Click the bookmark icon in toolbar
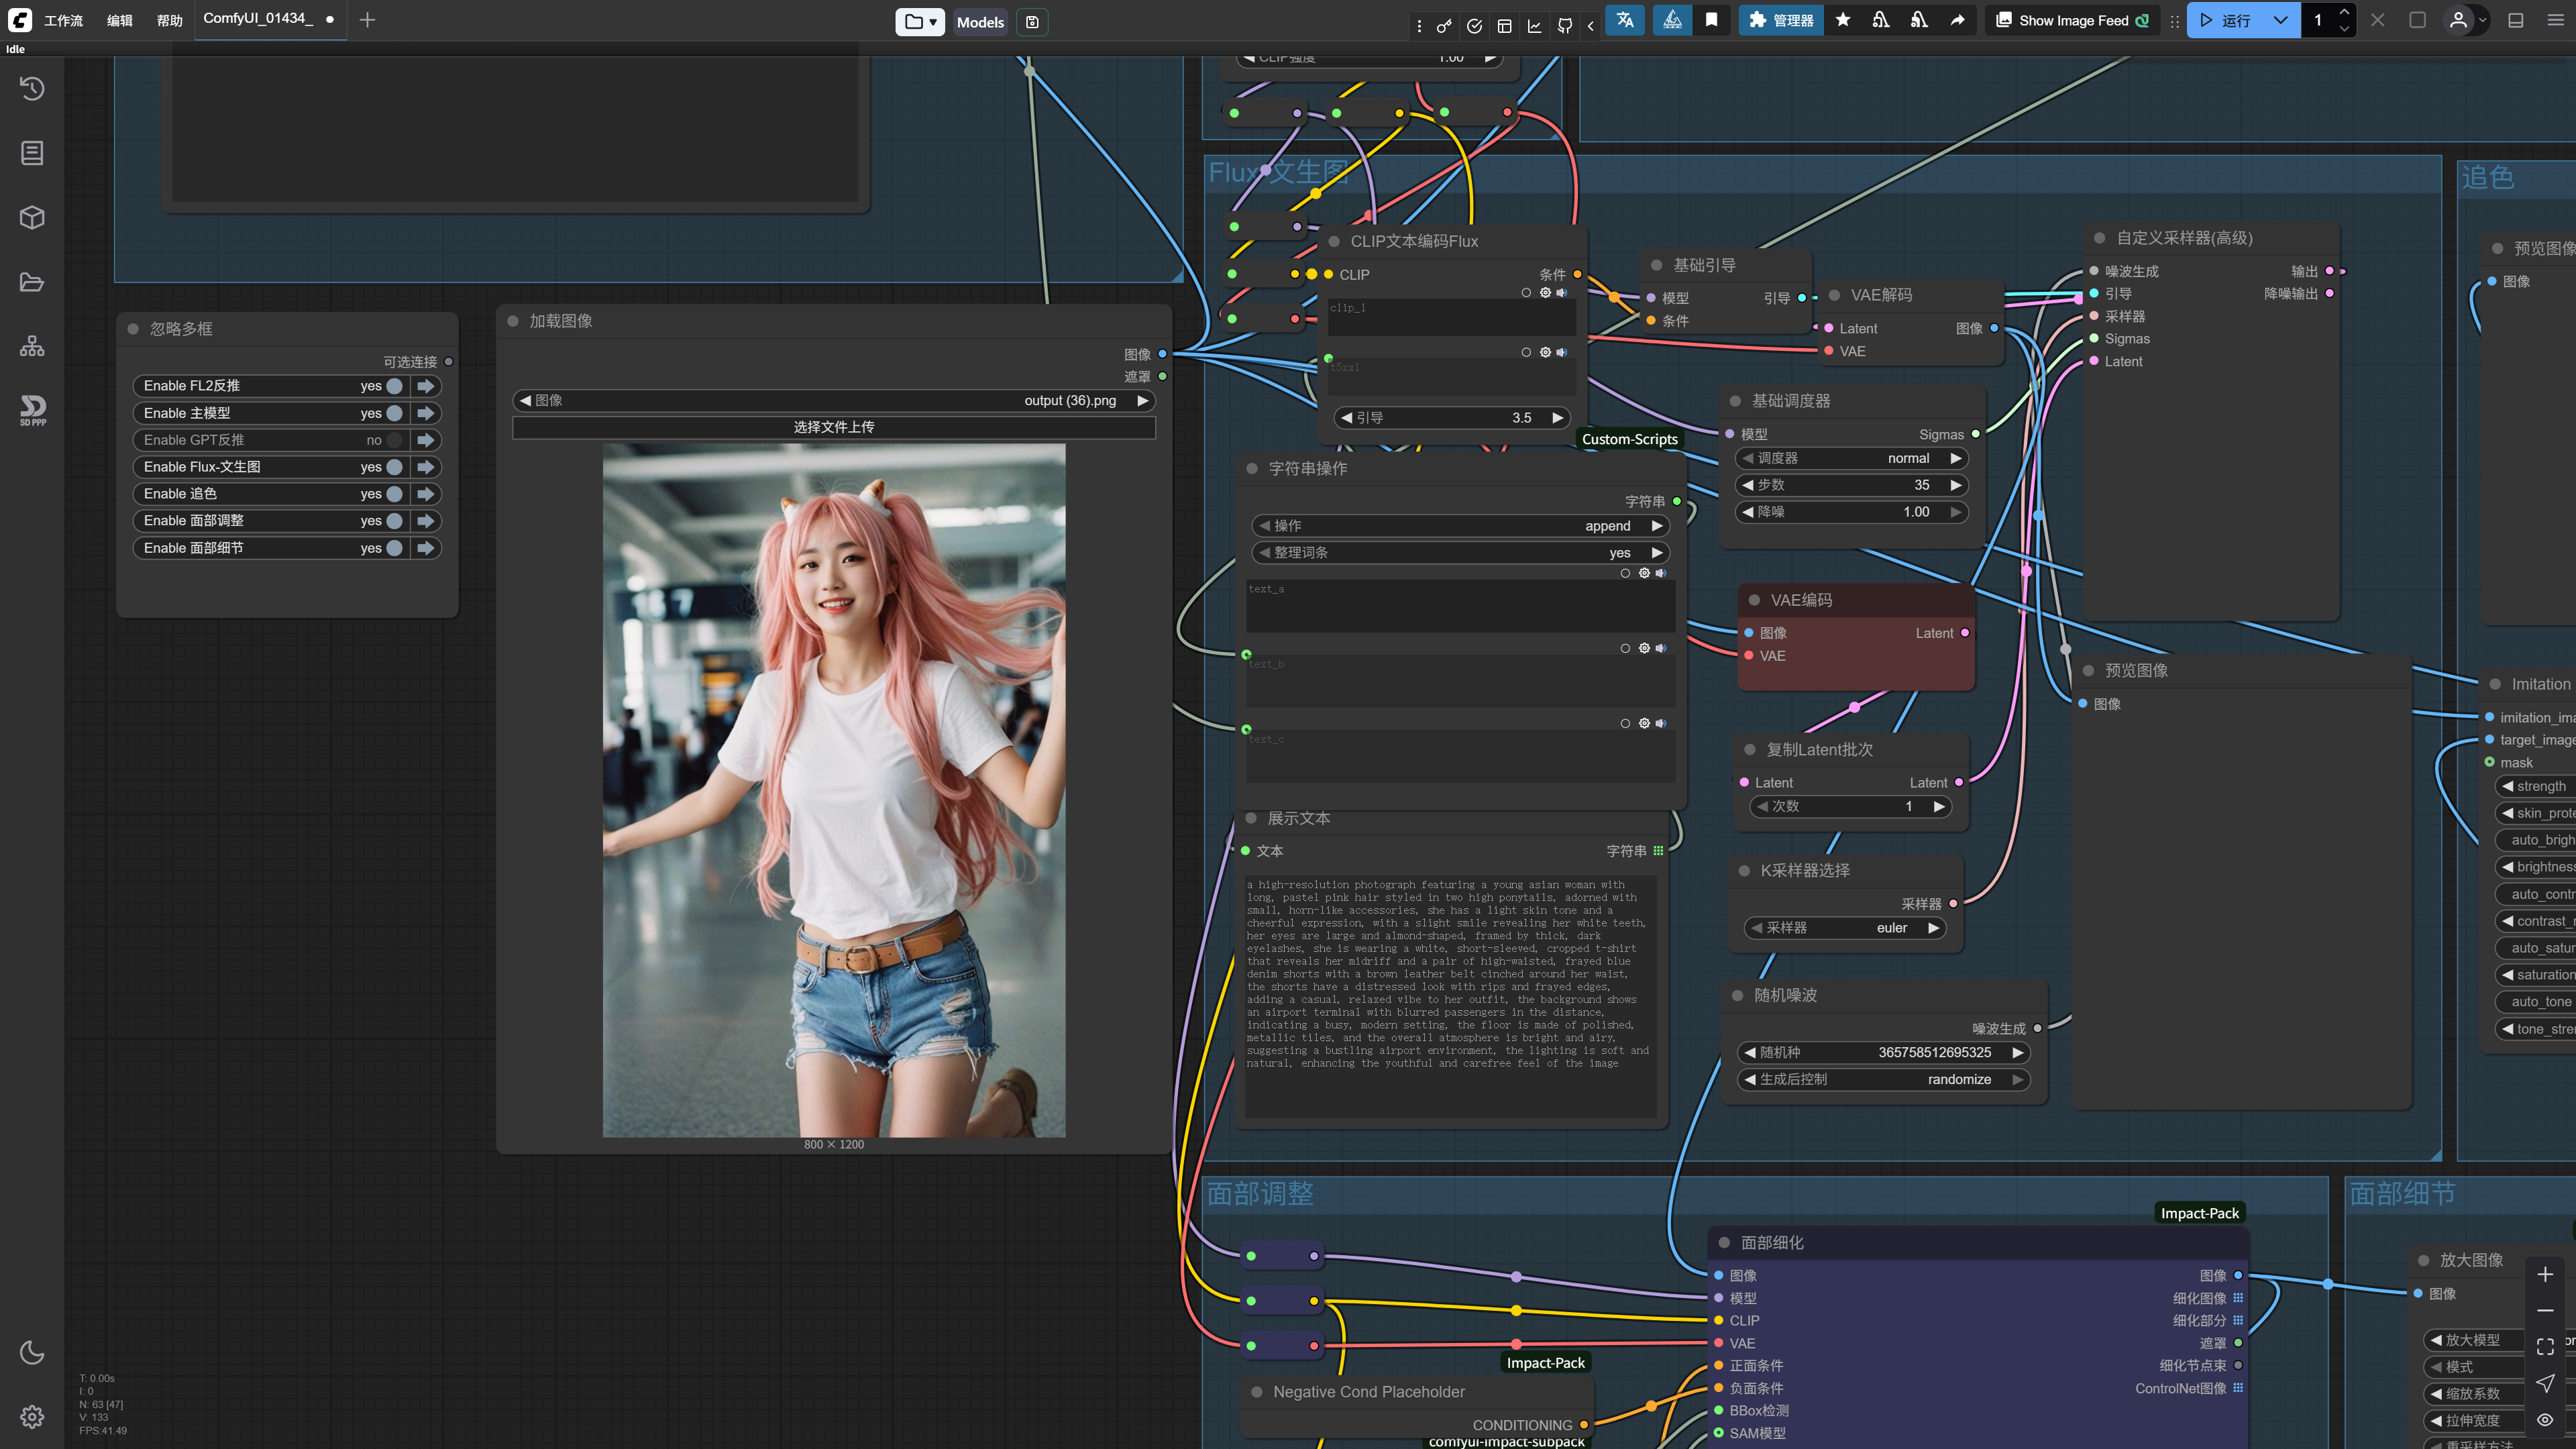 tap(1711, 20)
